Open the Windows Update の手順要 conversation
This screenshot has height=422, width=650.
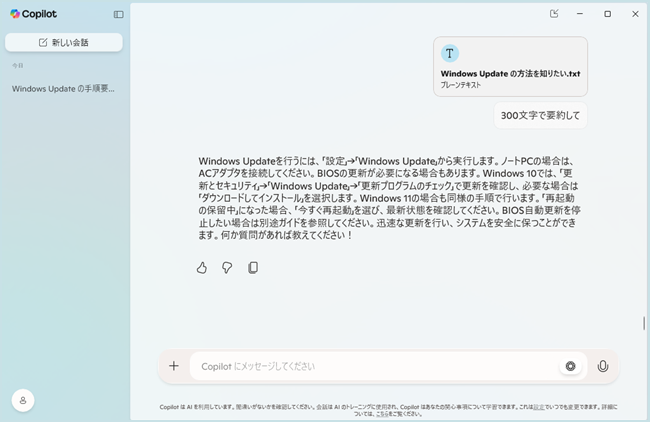pos(63,88)
